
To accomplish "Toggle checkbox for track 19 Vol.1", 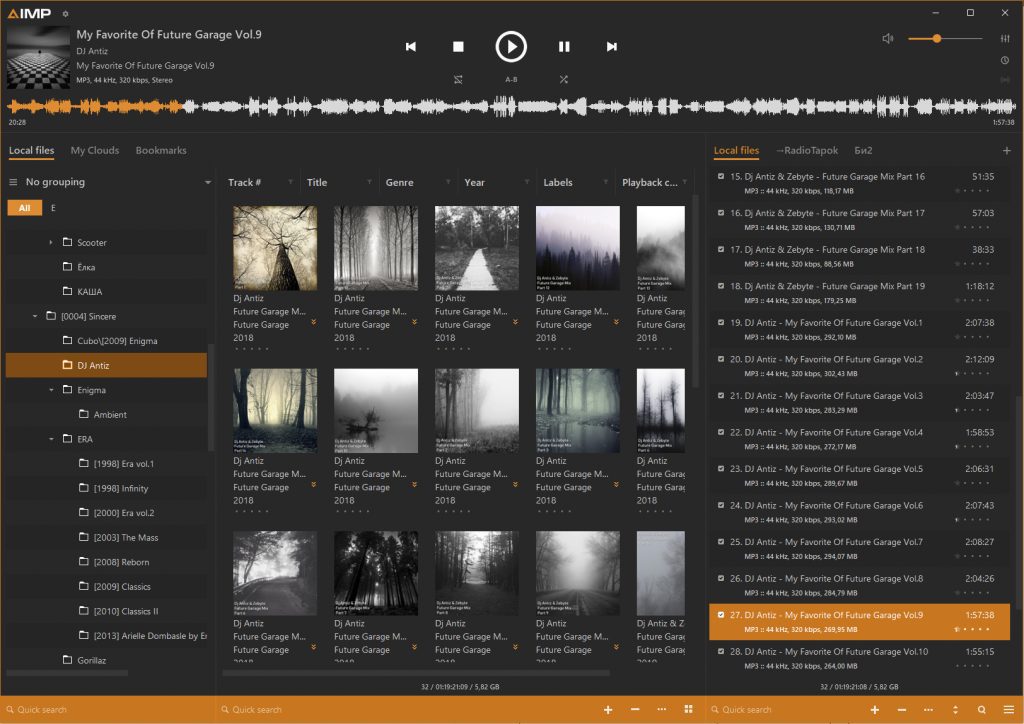I will [x=721, y=323].
